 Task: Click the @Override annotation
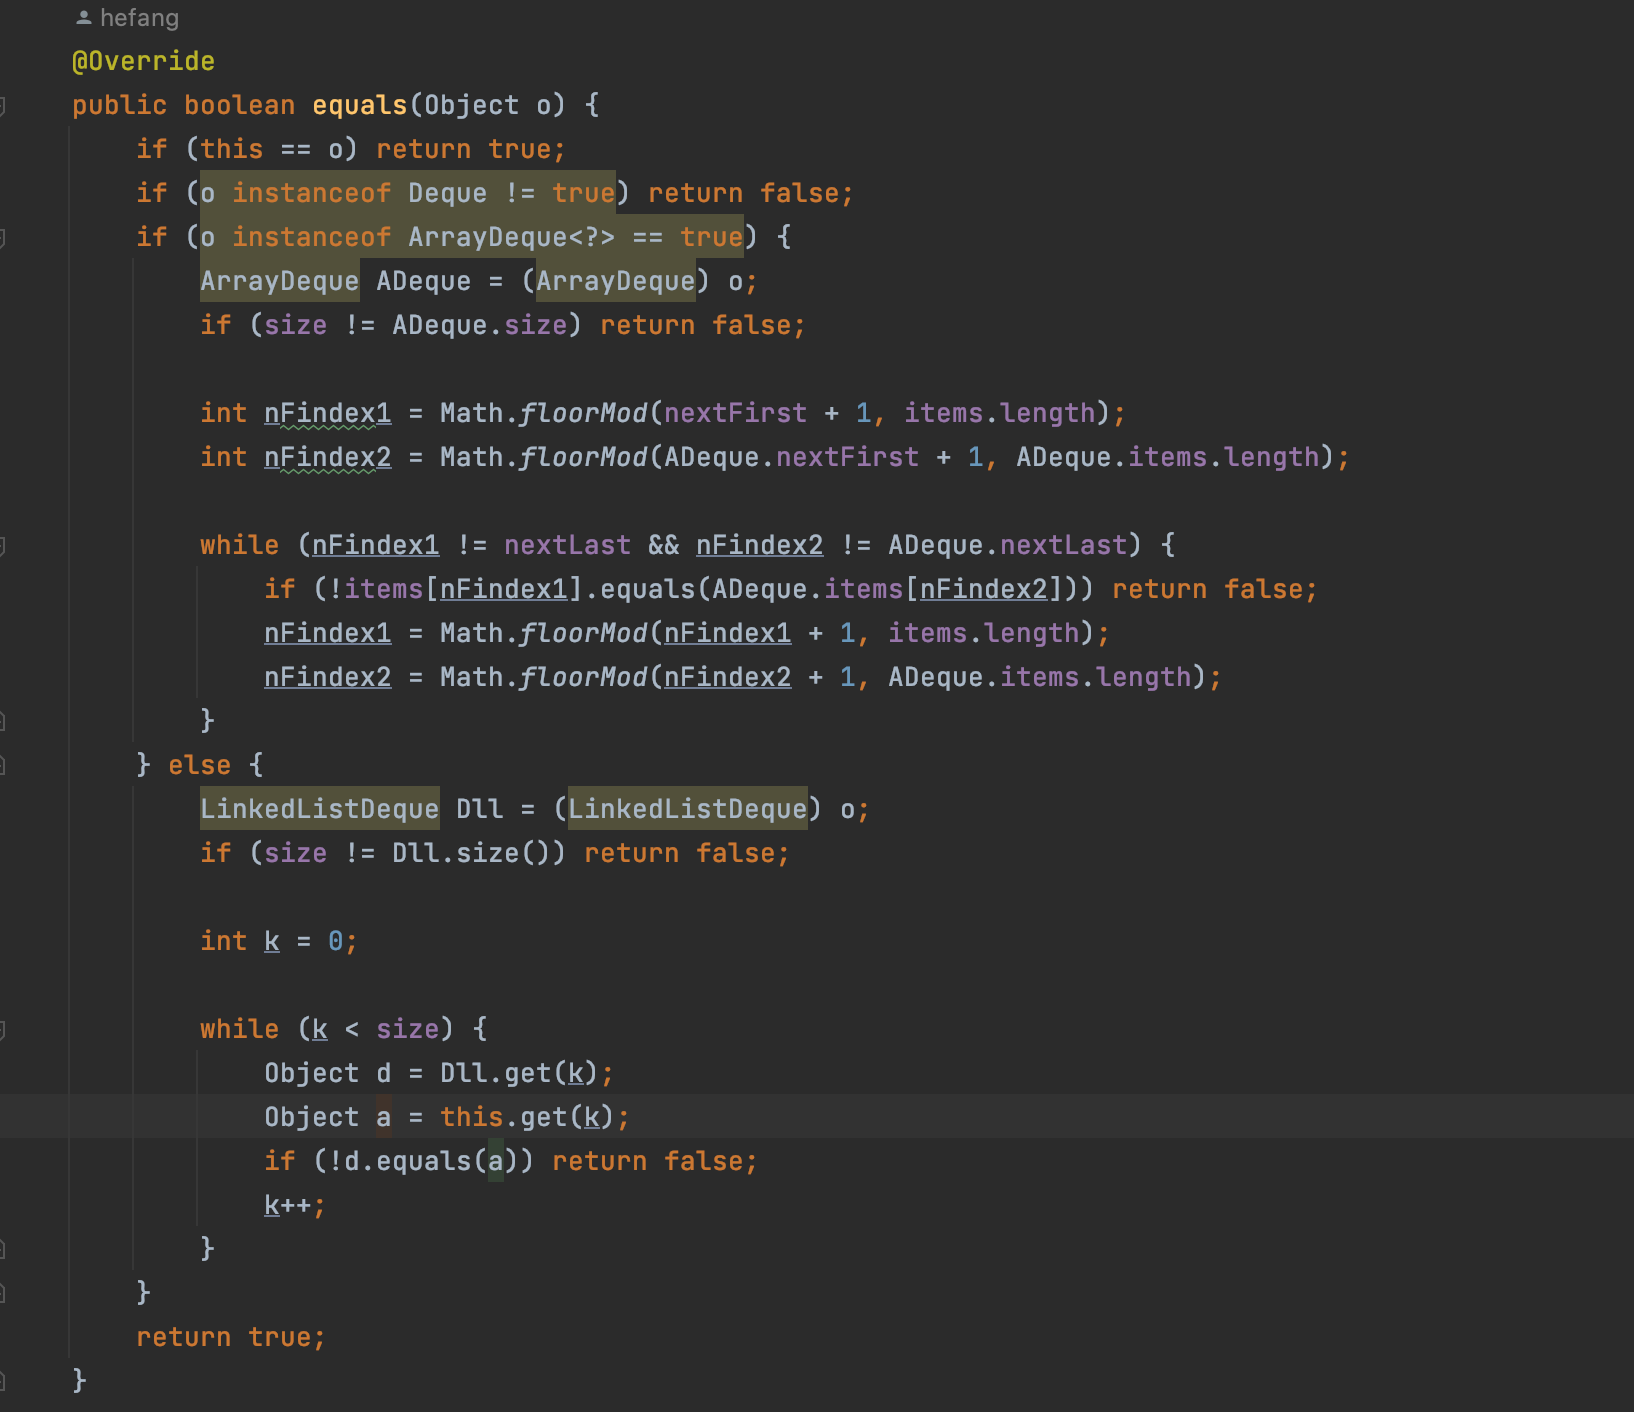click(x=143, y=61)
